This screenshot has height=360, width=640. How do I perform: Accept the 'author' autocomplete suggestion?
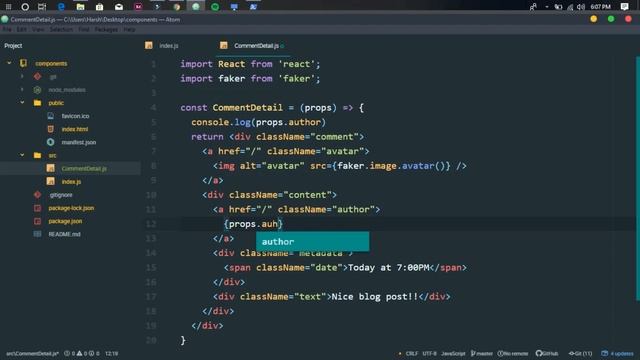tap(313, 242)
